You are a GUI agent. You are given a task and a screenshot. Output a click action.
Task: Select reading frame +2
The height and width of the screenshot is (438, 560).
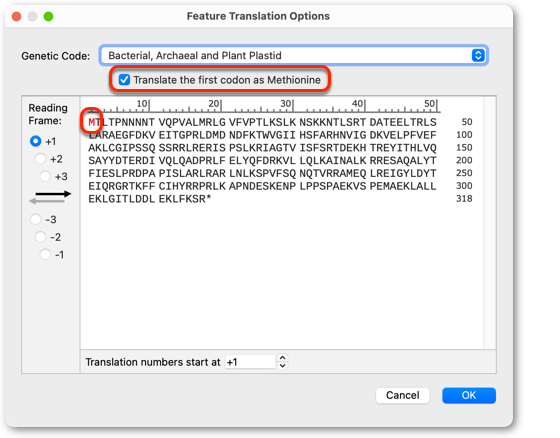click(40, 159)
